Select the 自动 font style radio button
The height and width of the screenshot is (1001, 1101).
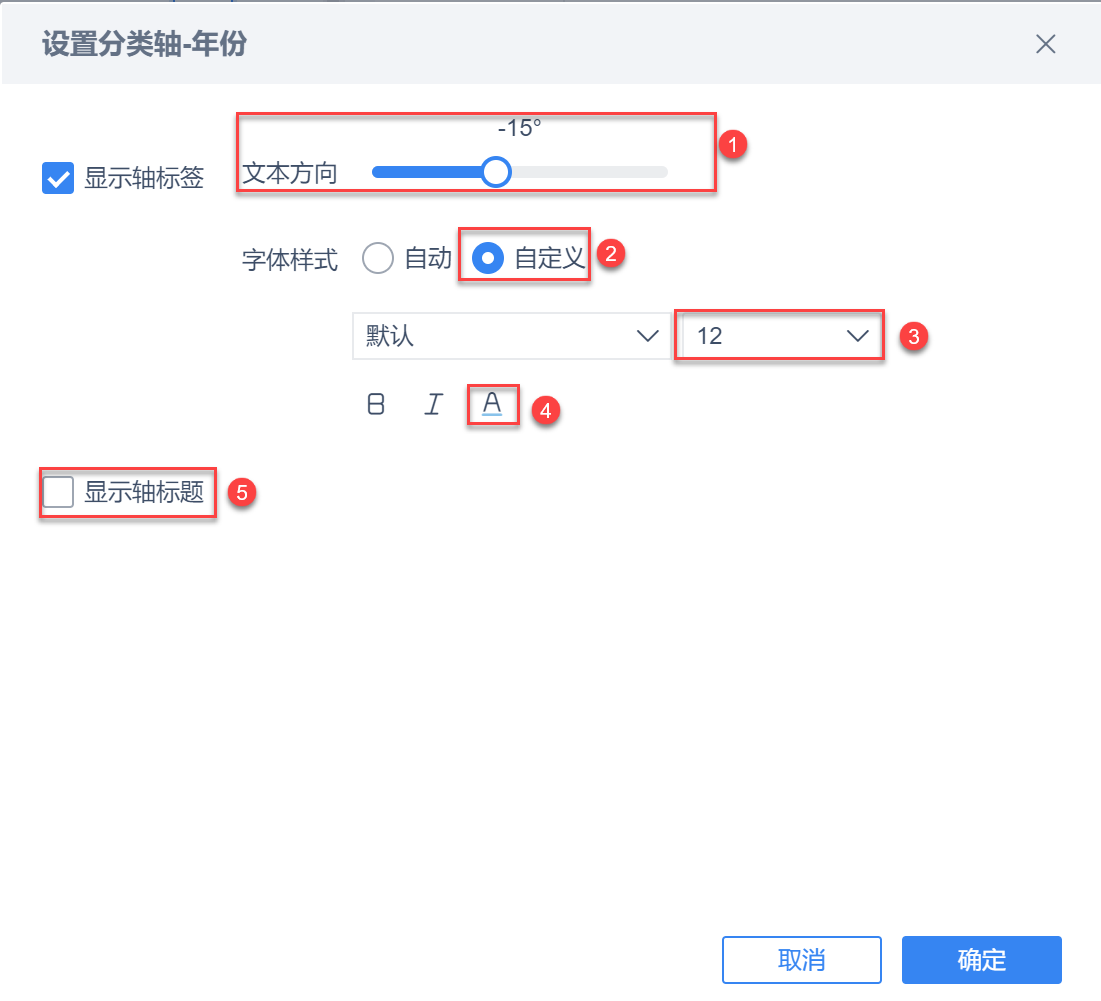[378, 258]
